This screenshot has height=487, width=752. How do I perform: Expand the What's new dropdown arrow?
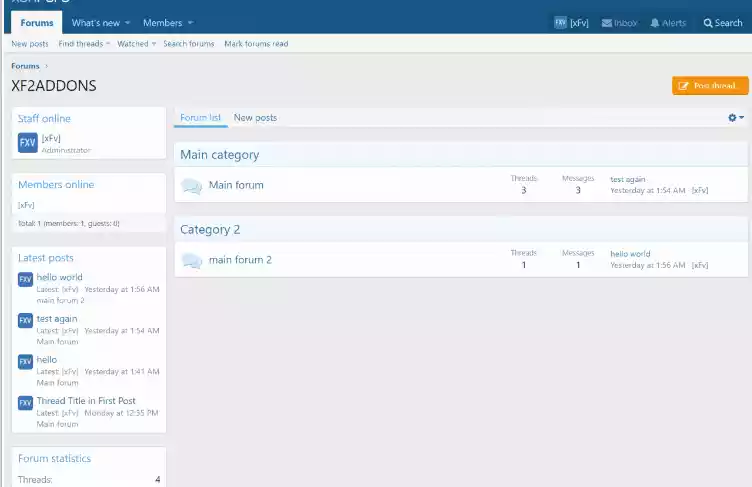[128, 23]
